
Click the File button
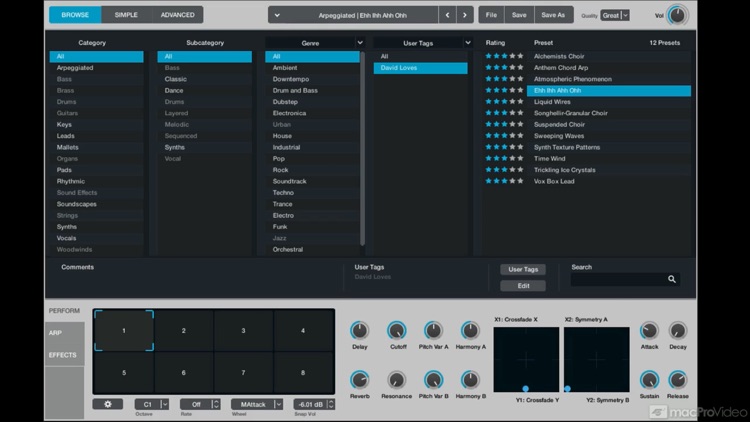[x=491, y=15]
